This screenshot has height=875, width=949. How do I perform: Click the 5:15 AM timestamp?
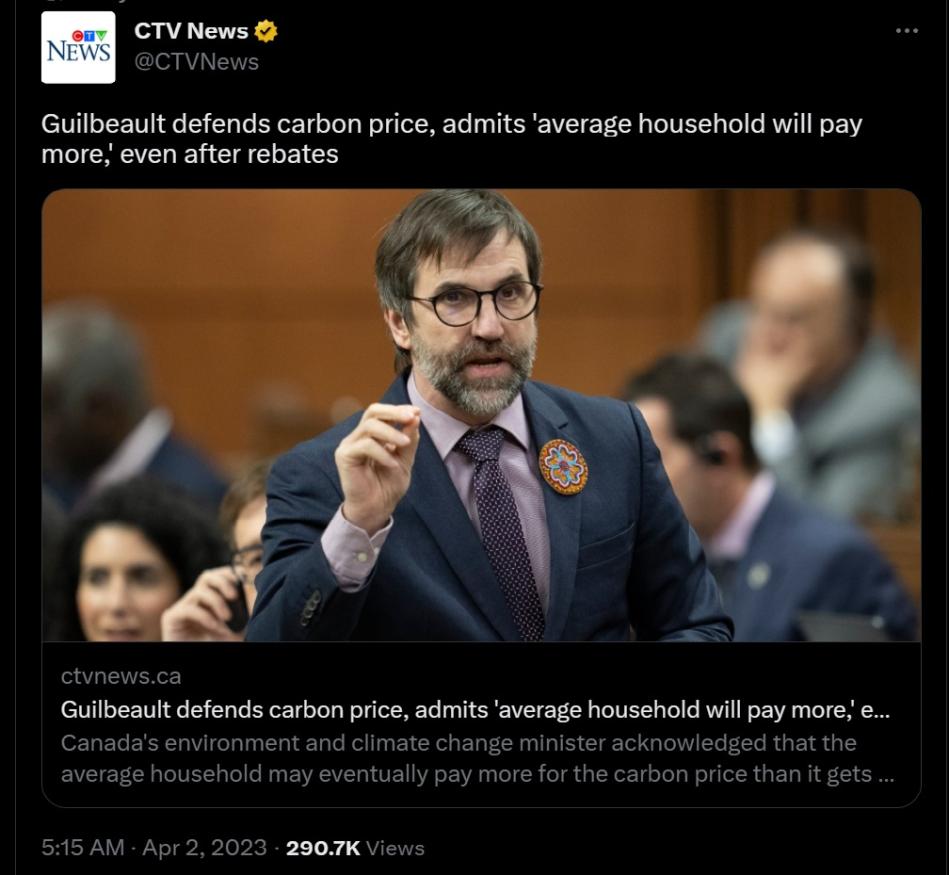pyautogui.click(x=83, y=847)
